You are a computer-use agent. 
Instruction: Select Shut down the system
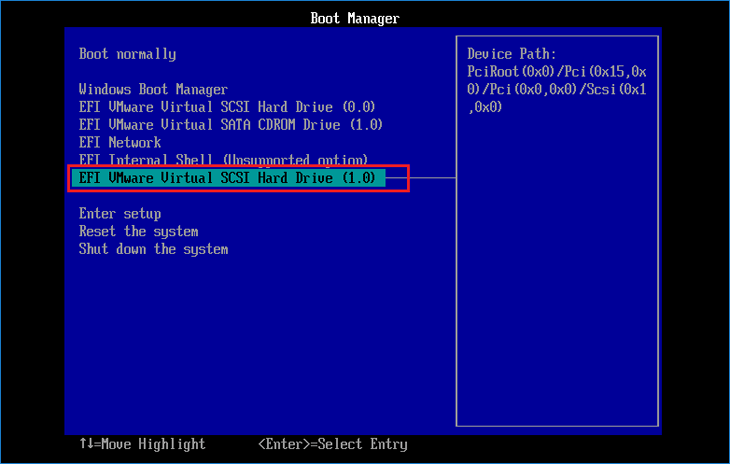pos(154,249)
